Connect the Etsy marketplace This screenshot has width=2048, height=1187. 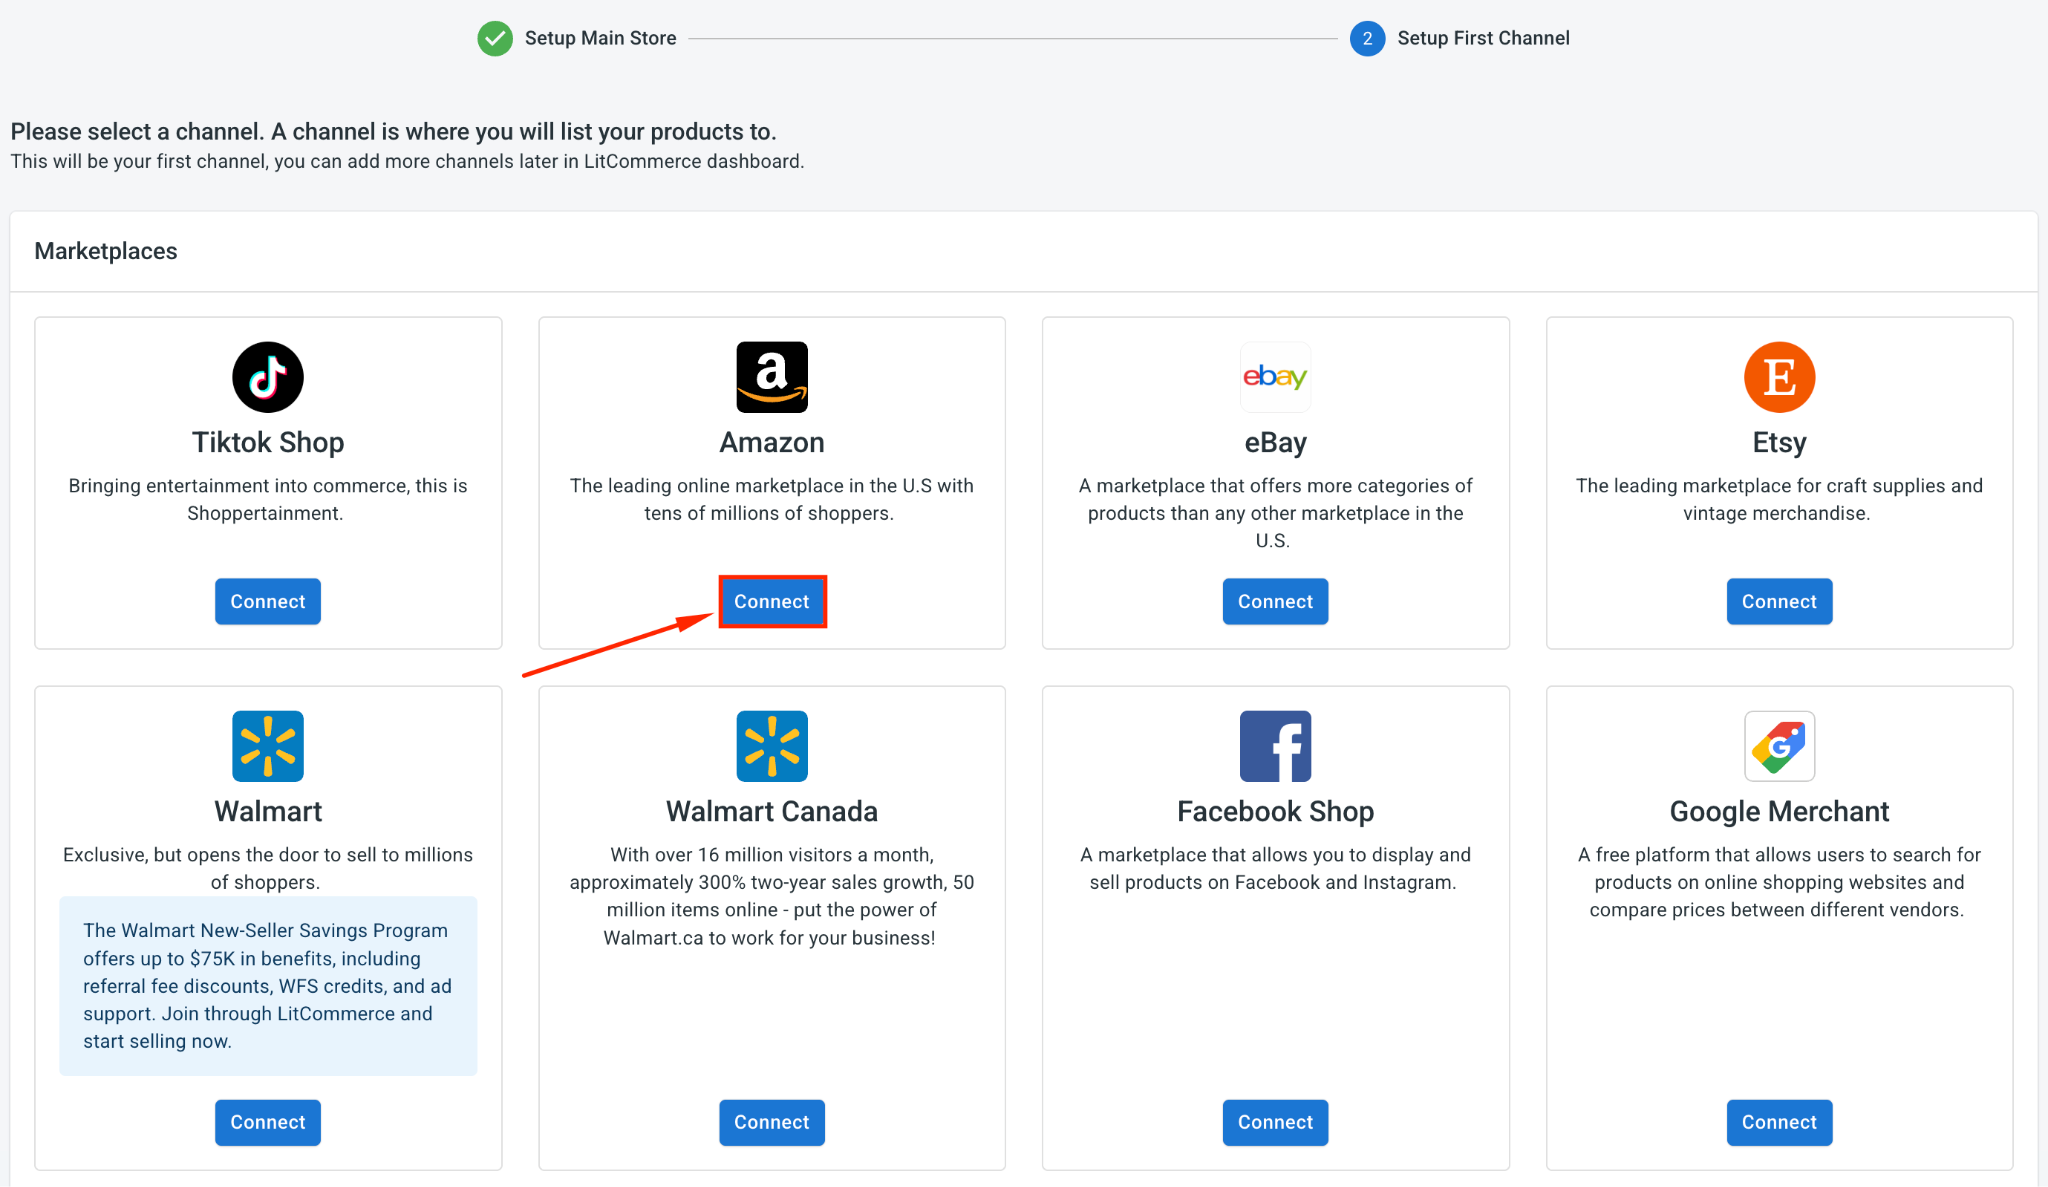(x=1779, y=601)
